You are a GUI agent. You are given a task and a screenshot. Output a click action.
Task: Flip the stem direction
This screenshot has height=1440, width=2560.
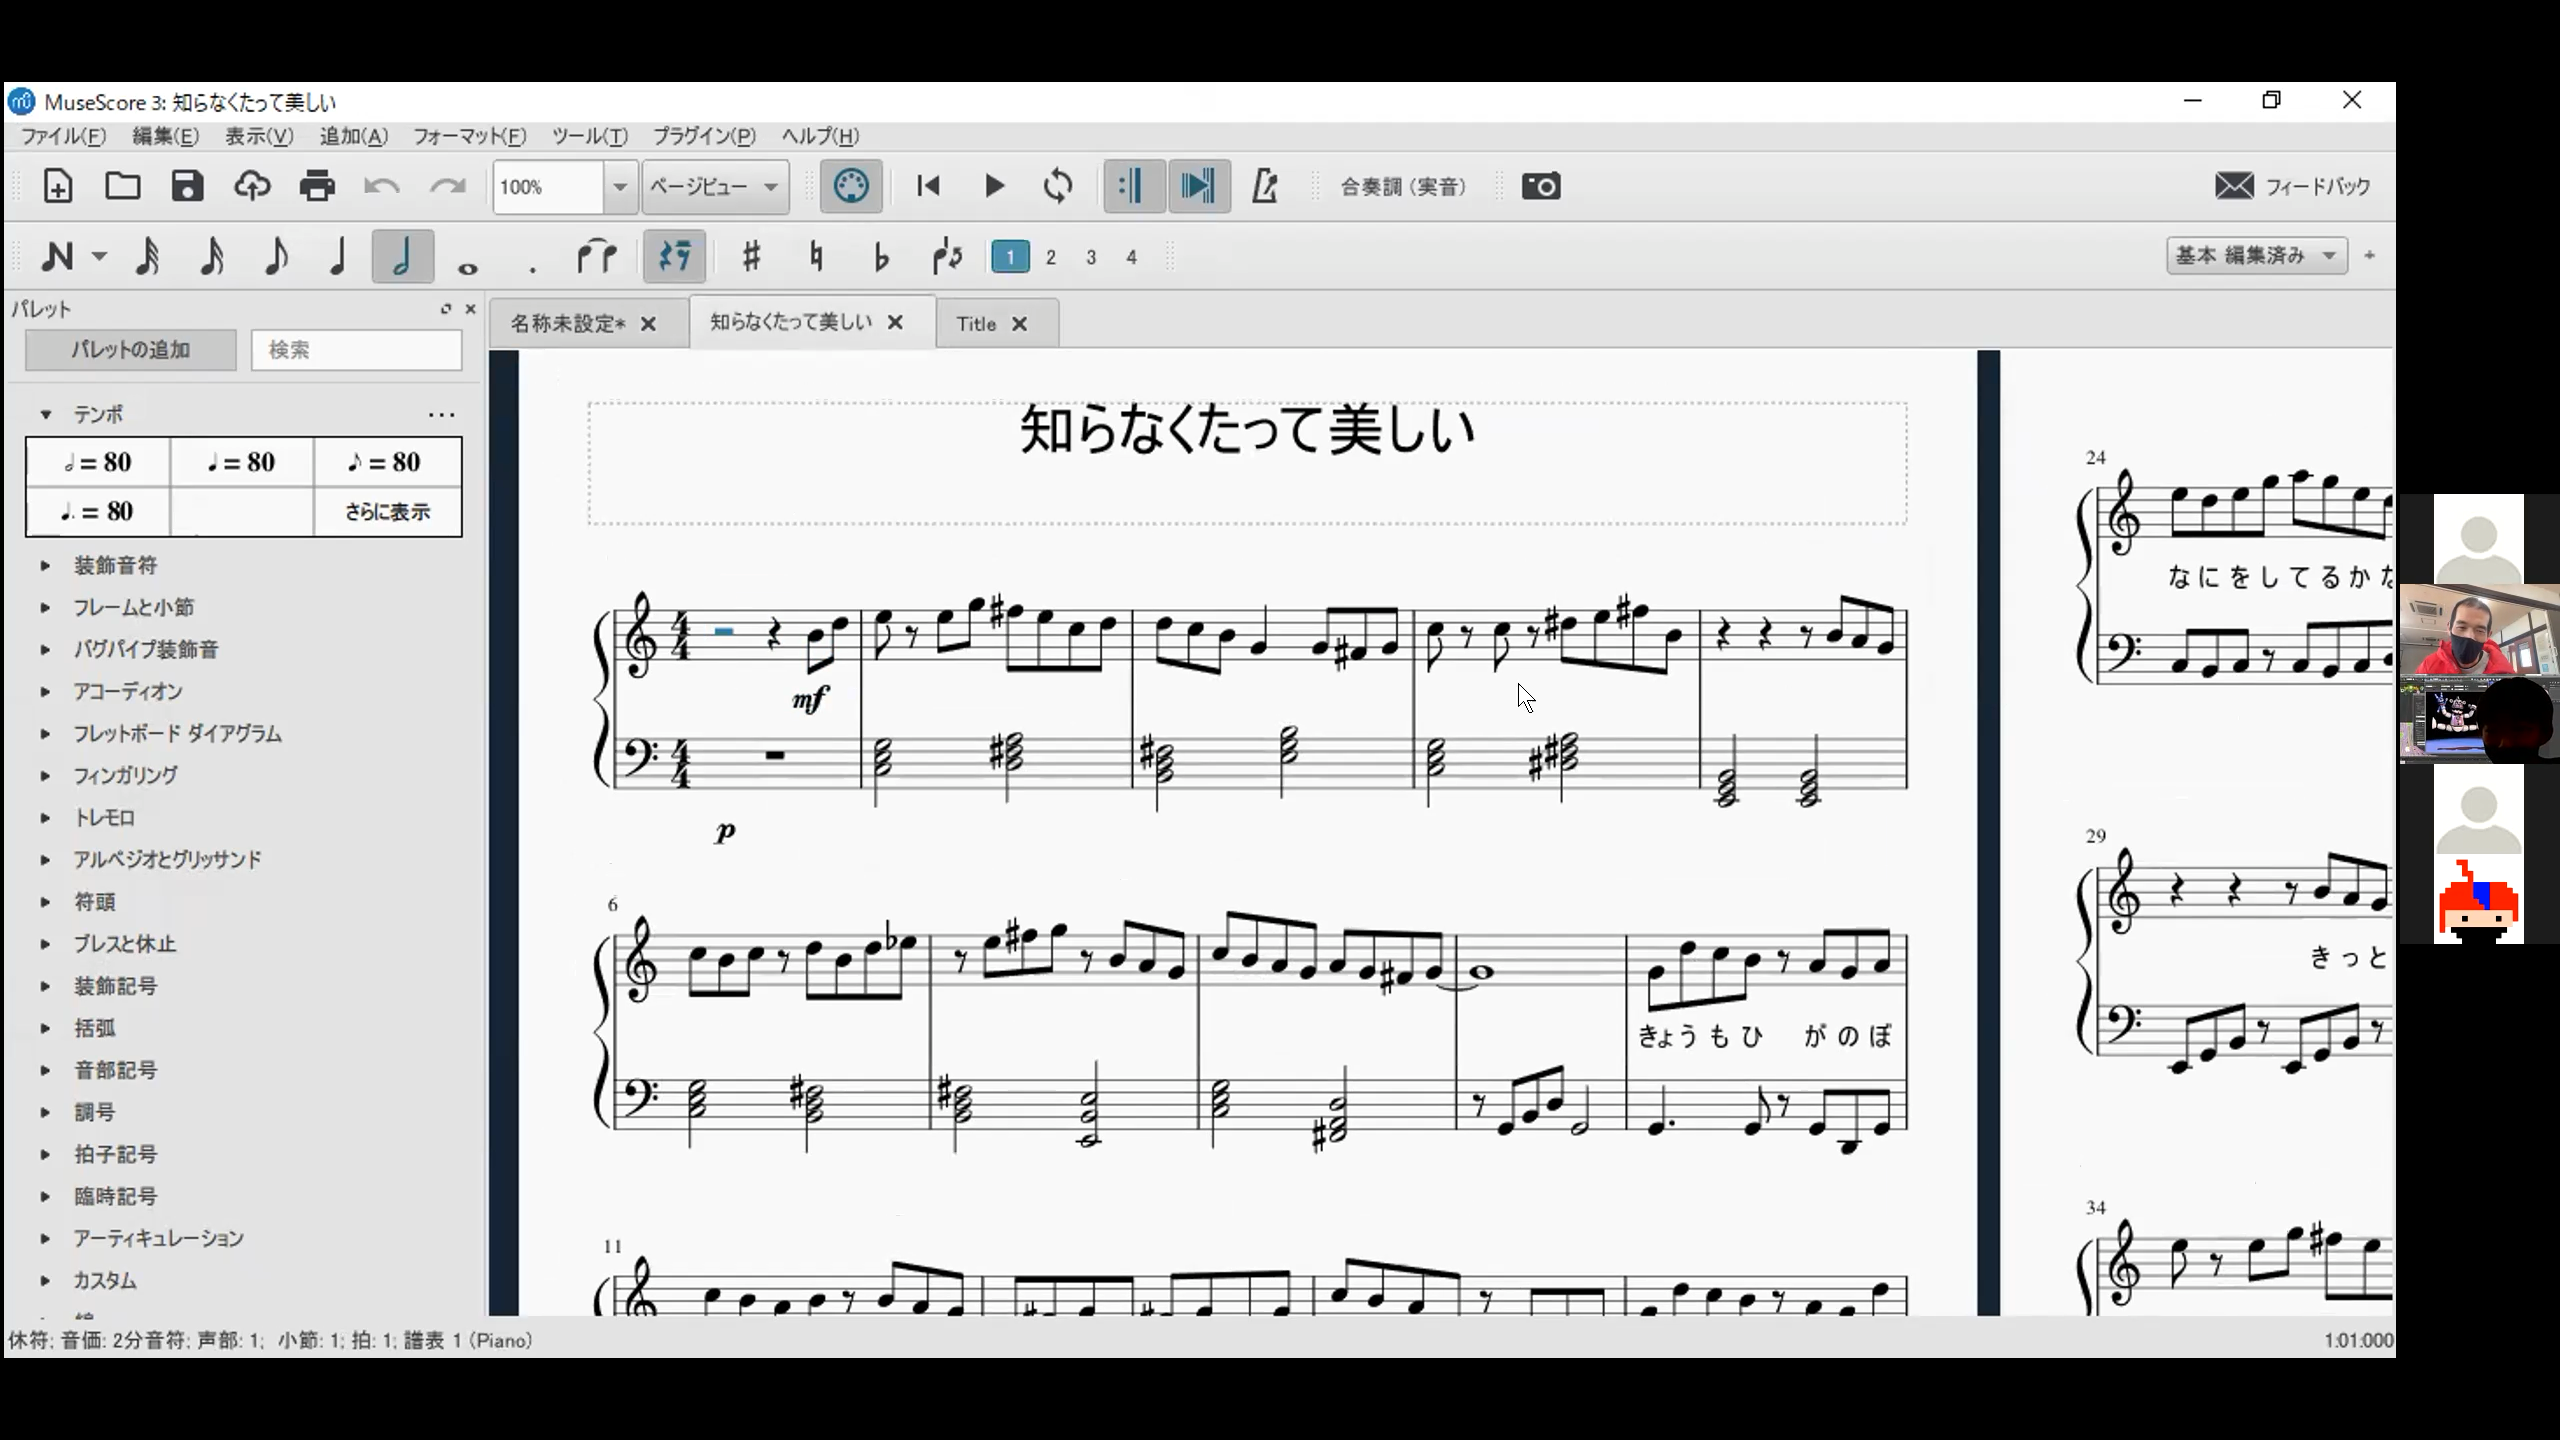(x=946, y=257)
